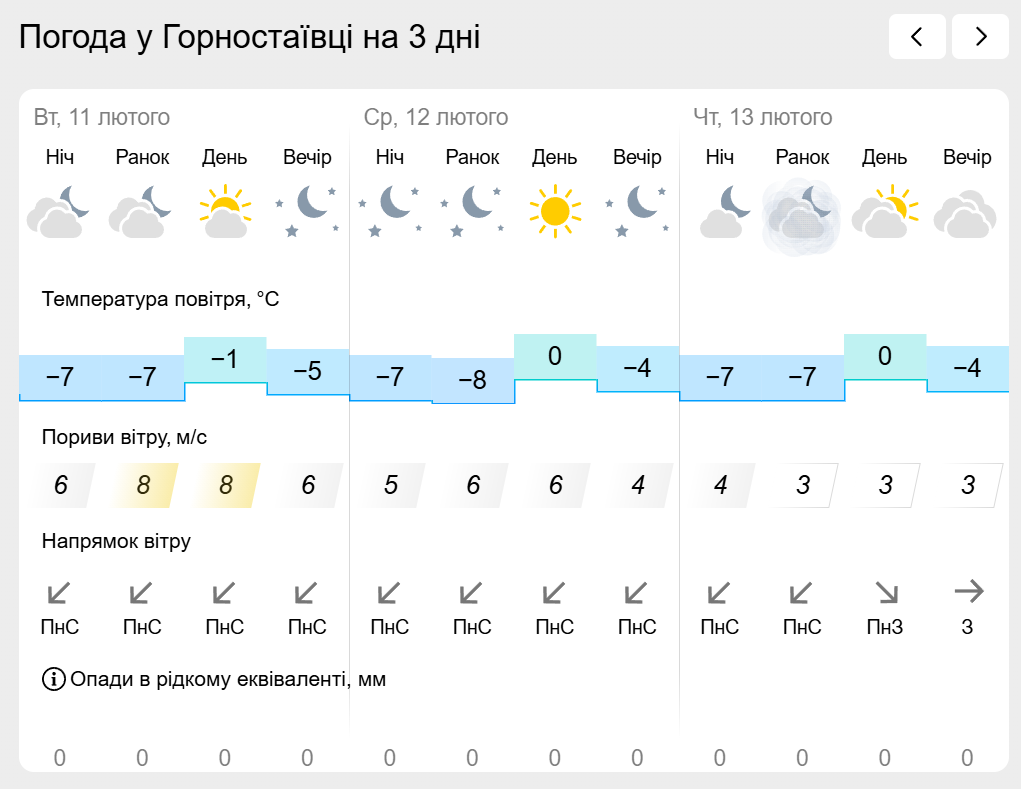Click Thursday morning wind gust value 3
The width and height of the screenshot is (1021, 789).
pyautogui.click(x=803, y=485)
